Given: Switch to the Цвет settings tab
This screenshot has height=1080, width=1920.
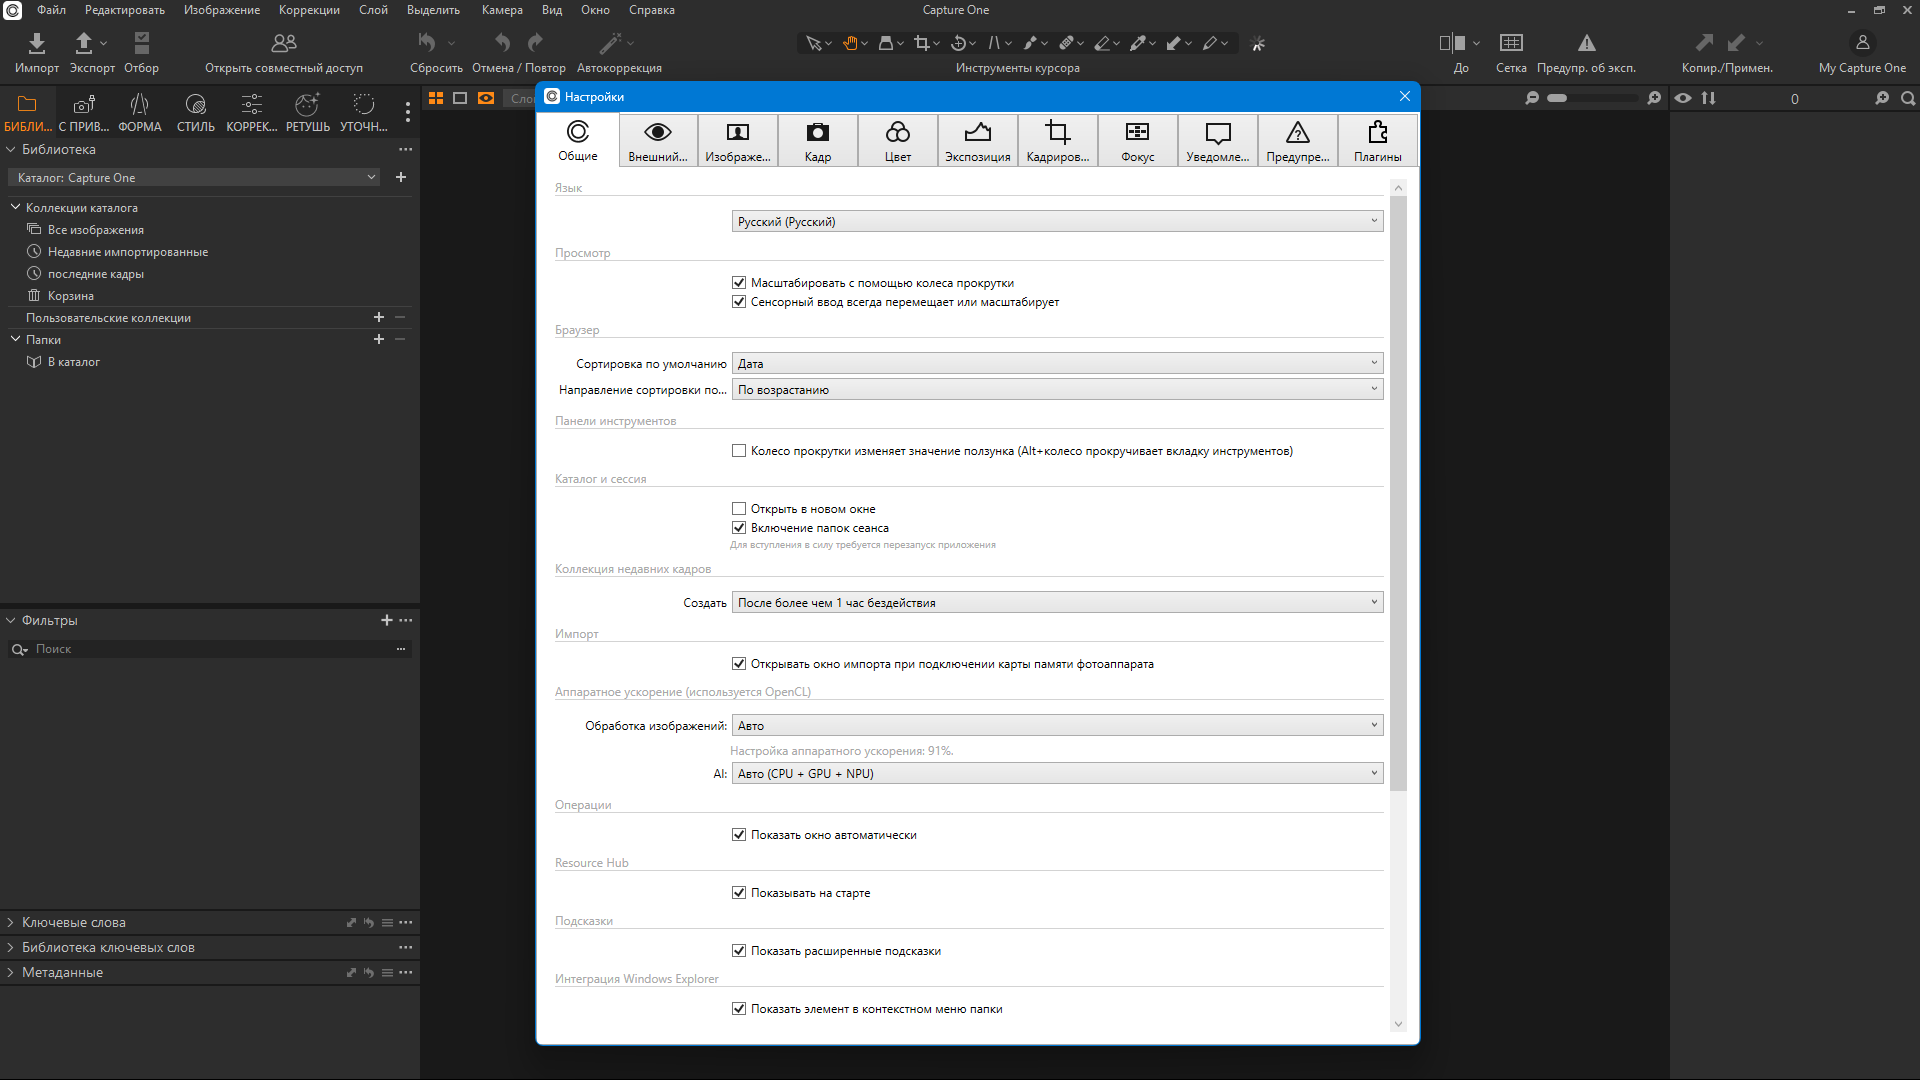Looking at the screenshot, I should click(x=898, y=140).
